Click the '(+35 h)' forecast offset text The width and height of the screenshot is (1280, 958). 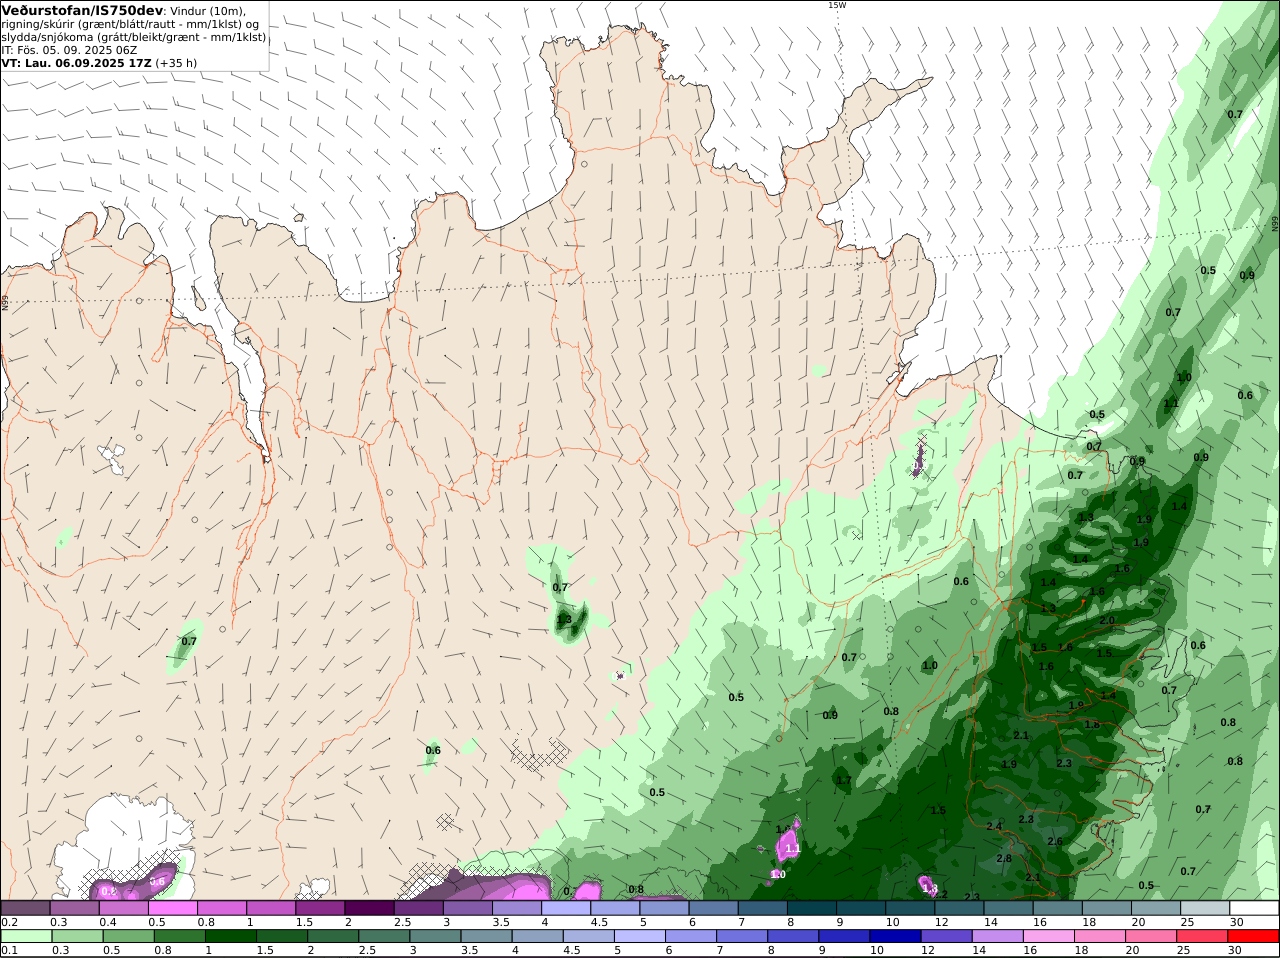(x=176, y=63)
